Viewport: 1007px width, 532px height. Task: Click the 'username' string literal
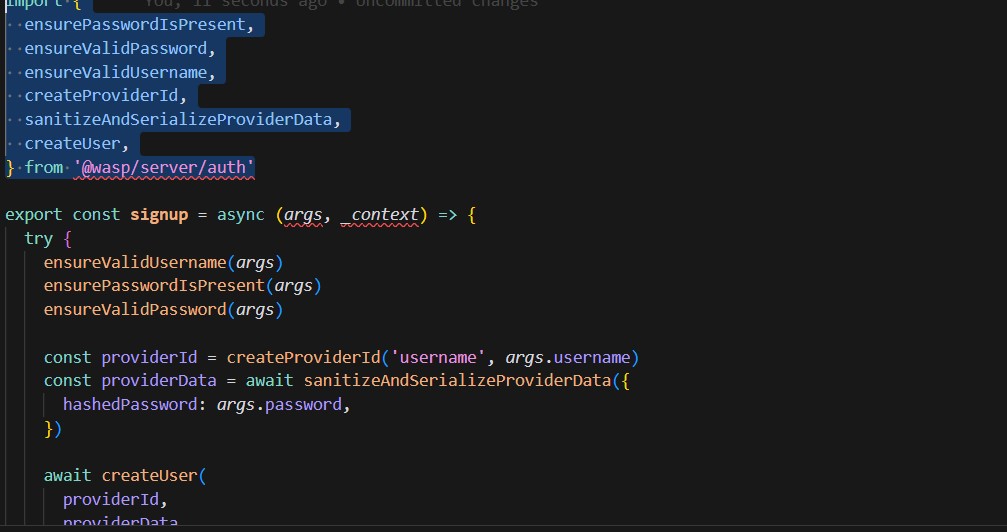pyautogui.click(x=438, y=357)
